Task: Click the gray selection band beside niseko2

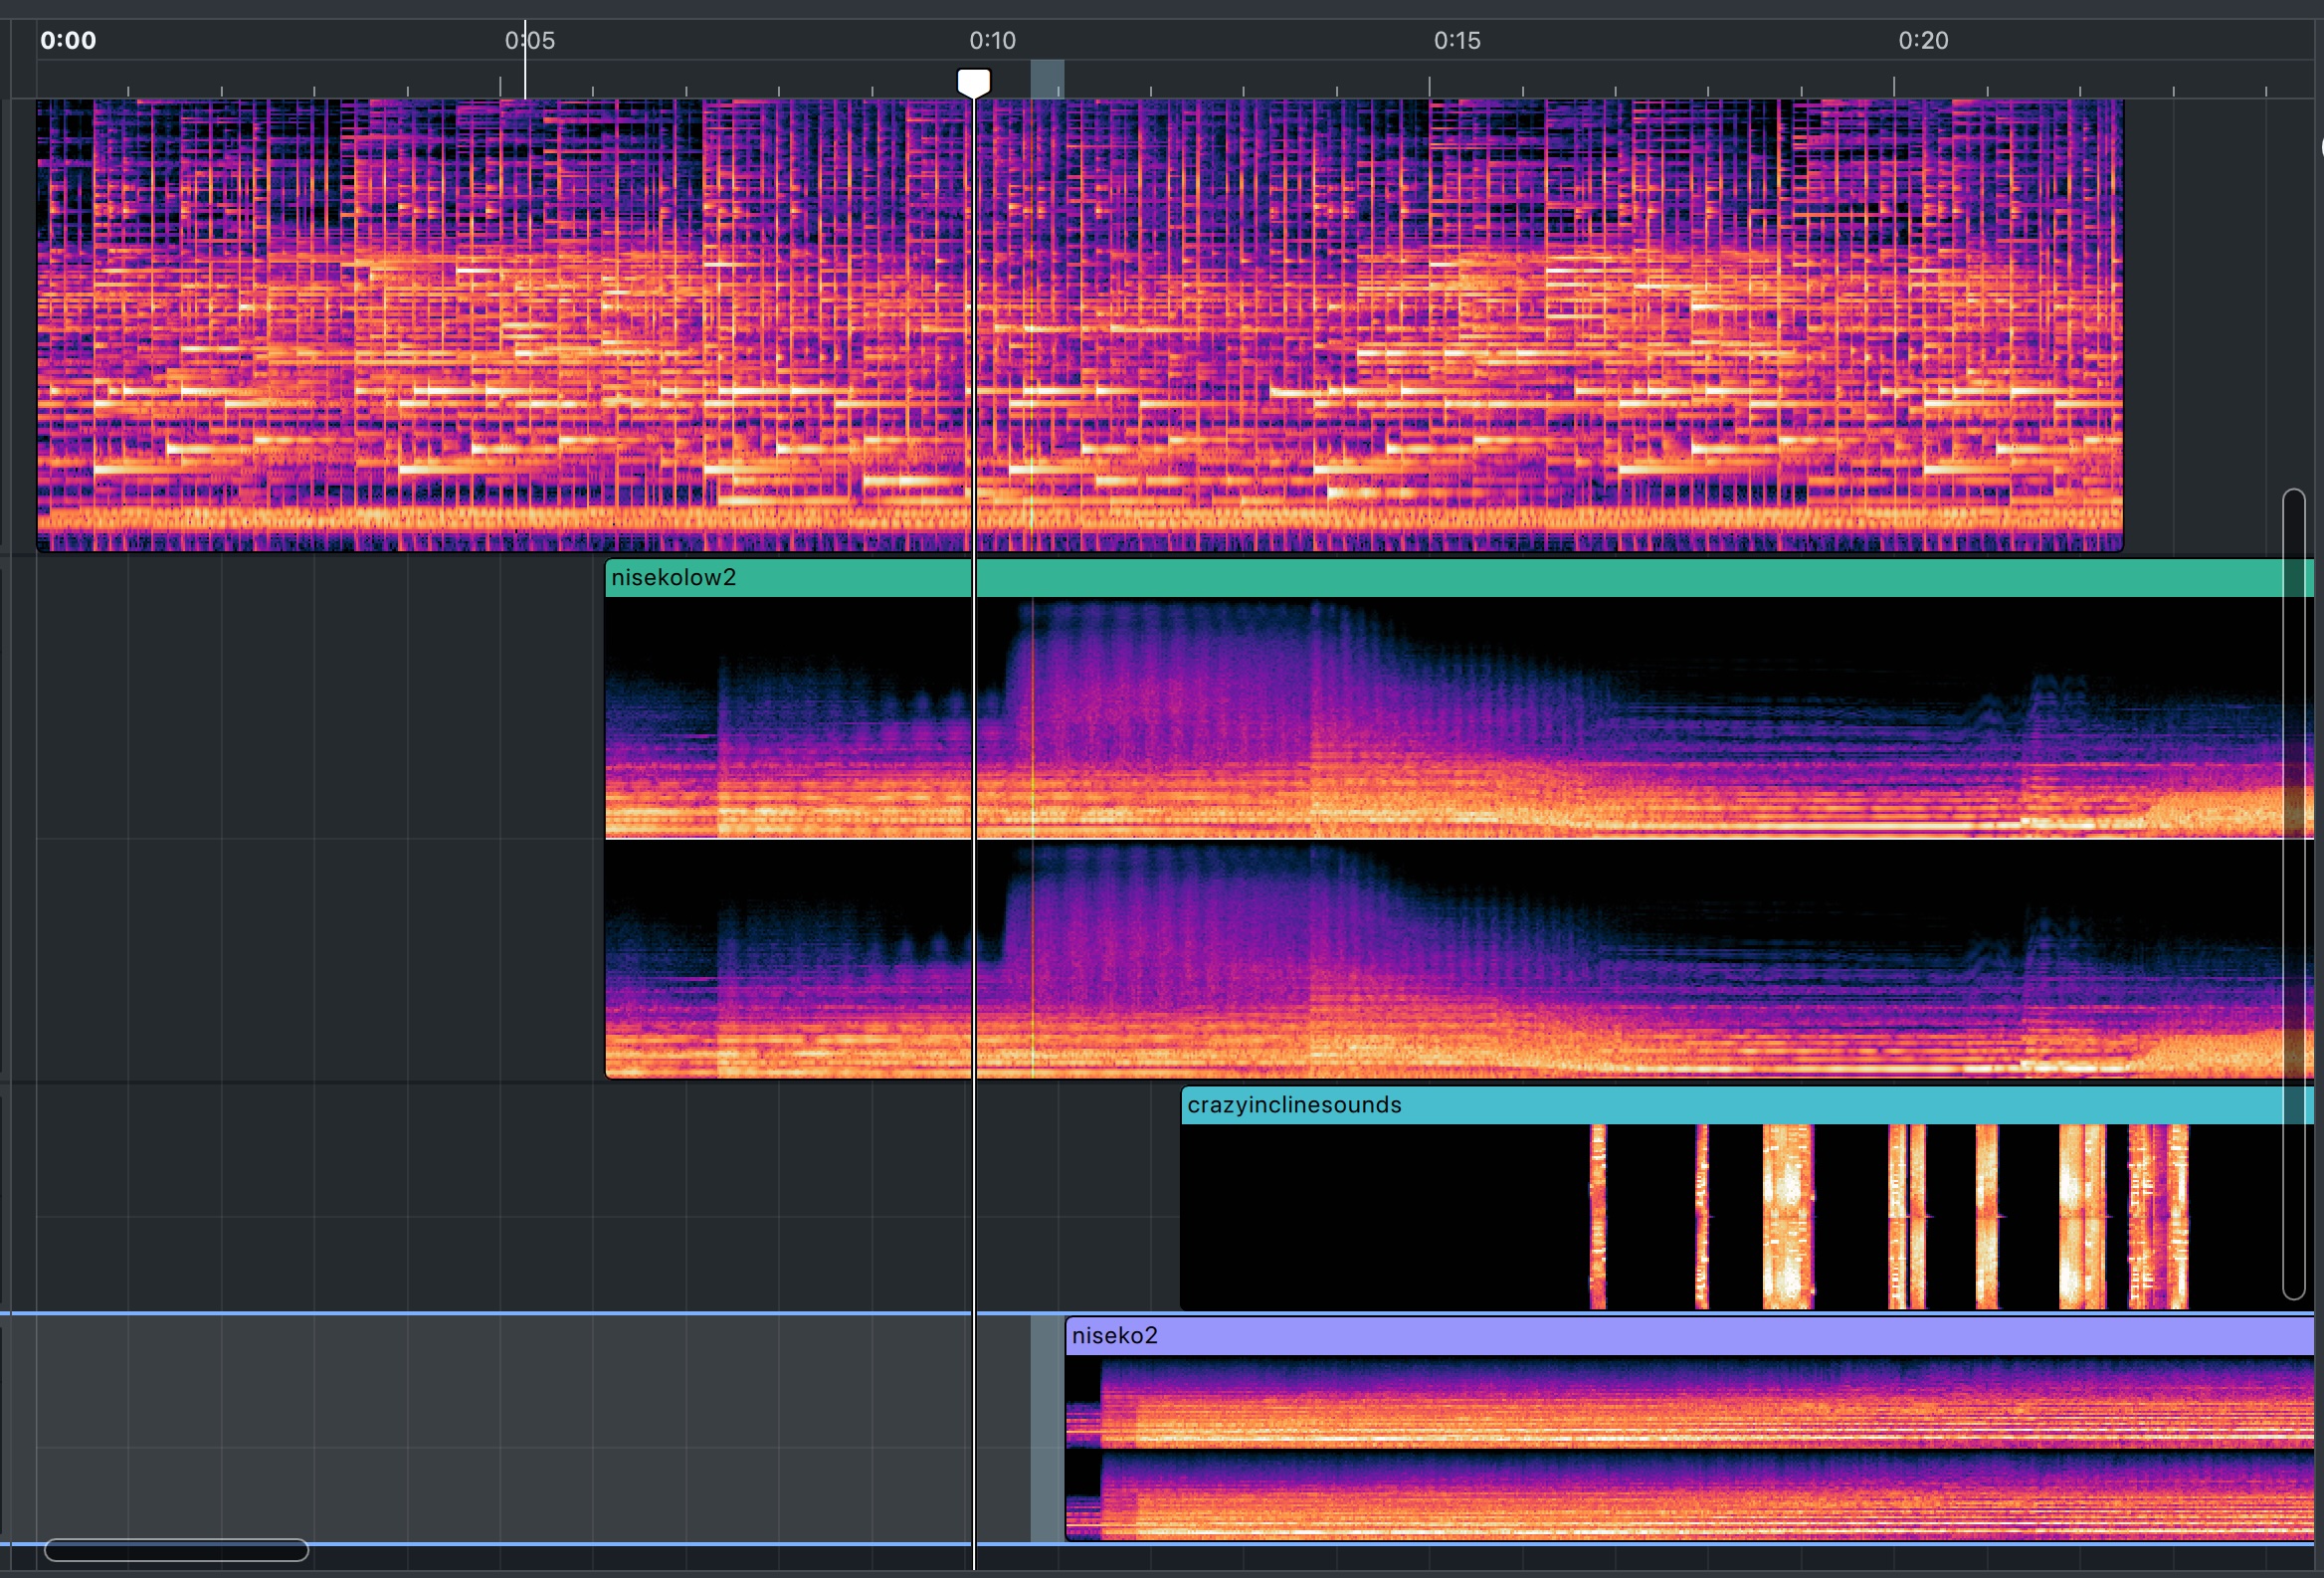Action: [1047, 1429]
